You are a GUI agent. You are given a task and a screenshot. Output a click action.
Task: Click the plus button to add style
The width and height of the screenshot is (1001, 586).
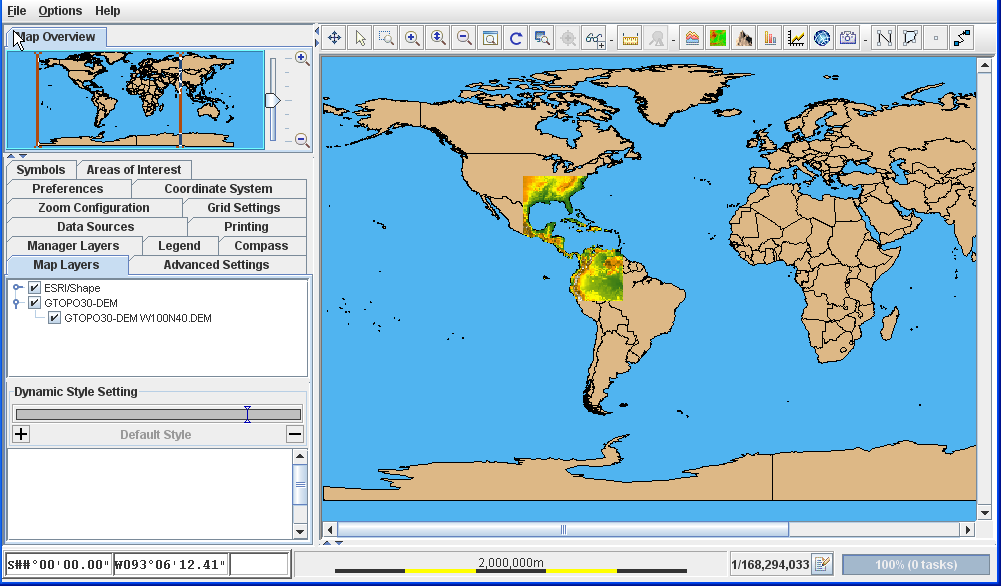coord(21,434)
